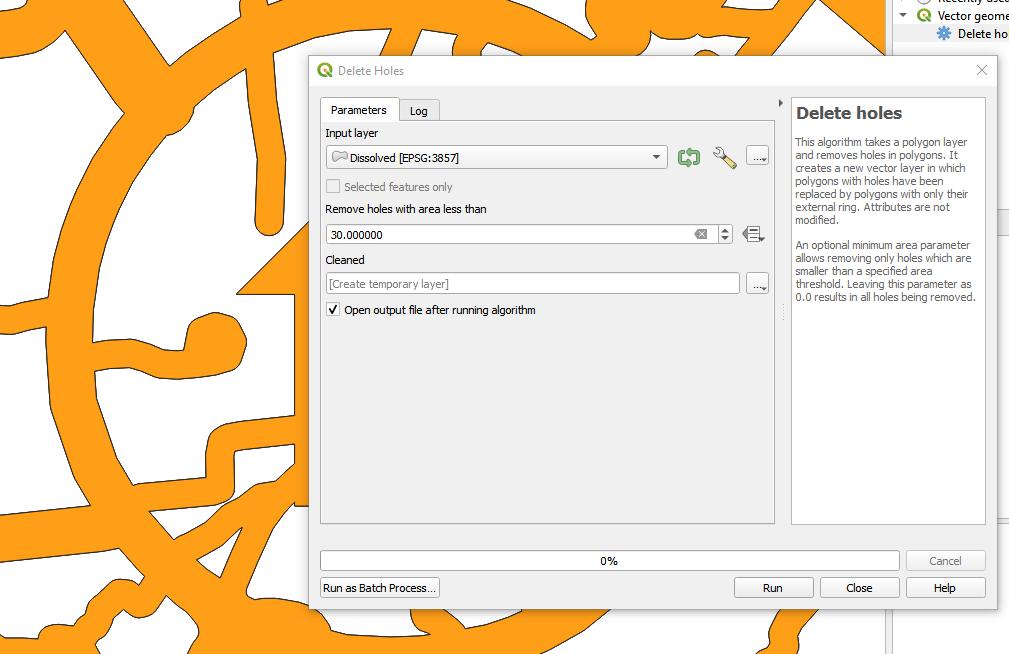Open Cleaned output browse ellipsis button

click(758, 284)
